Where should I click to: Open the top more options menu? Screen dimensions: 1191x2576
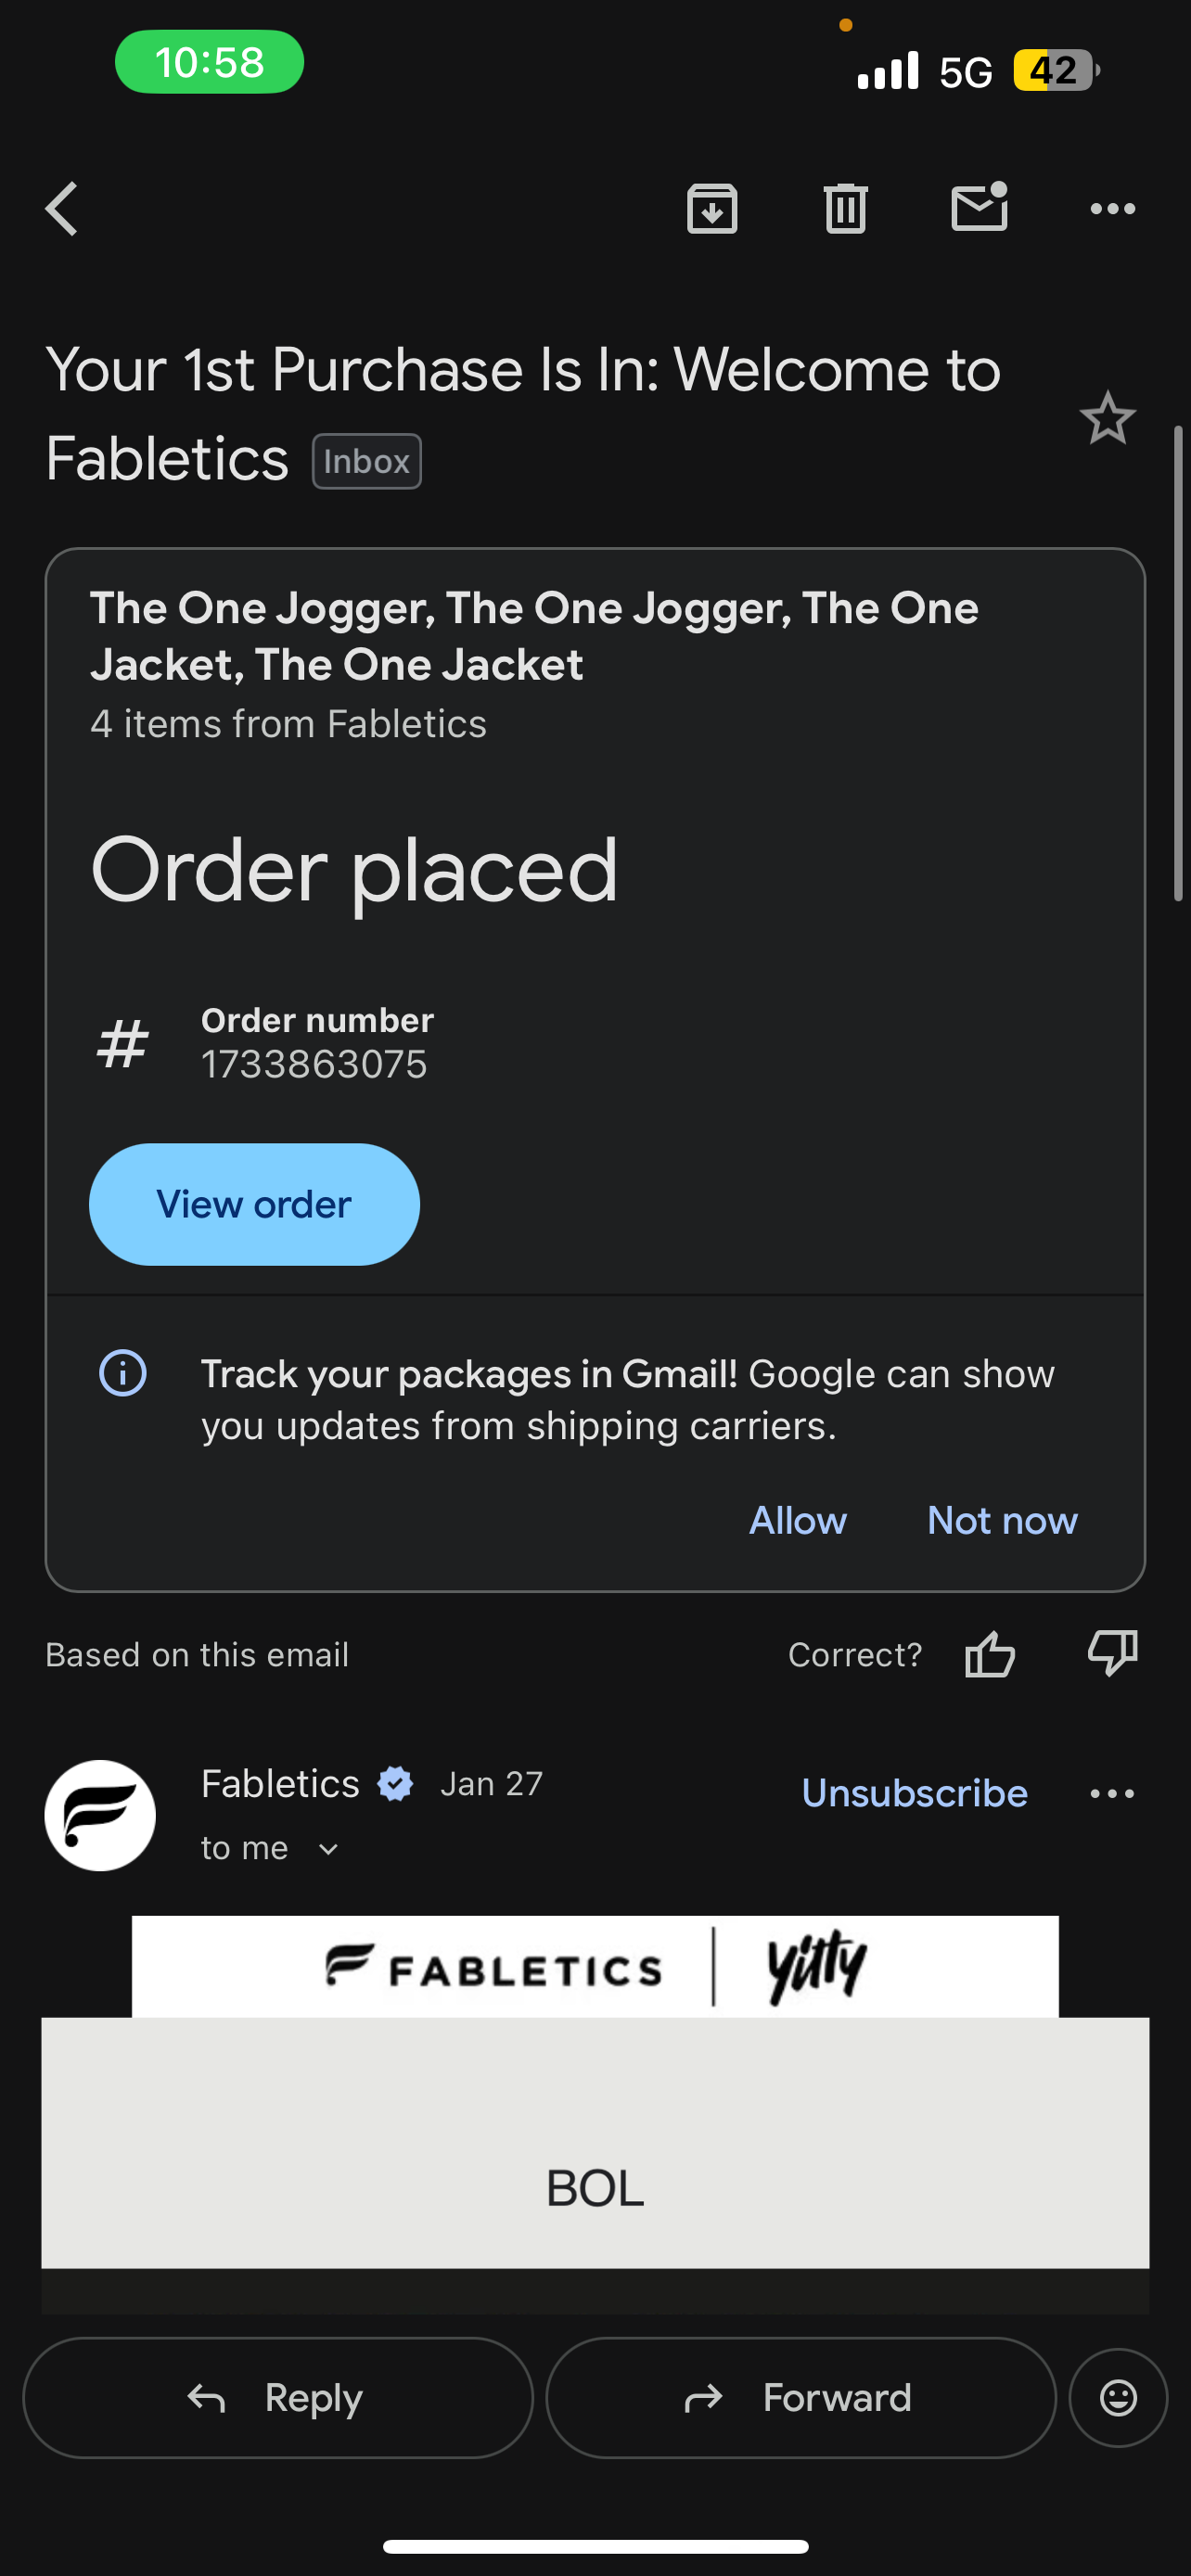1112,209
